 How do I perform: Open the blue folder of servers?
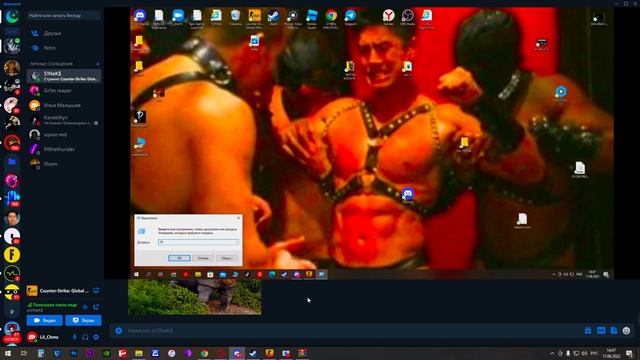(12, 162)
